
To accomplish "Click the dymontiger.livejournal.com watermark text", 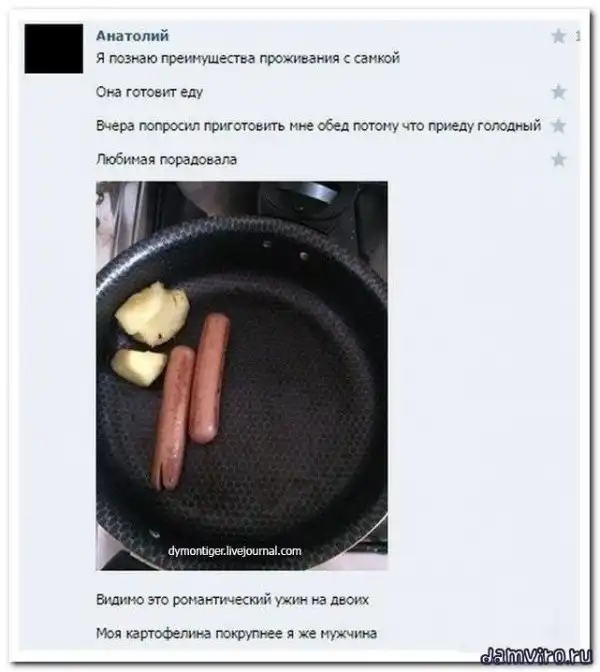I will (234, 551).
